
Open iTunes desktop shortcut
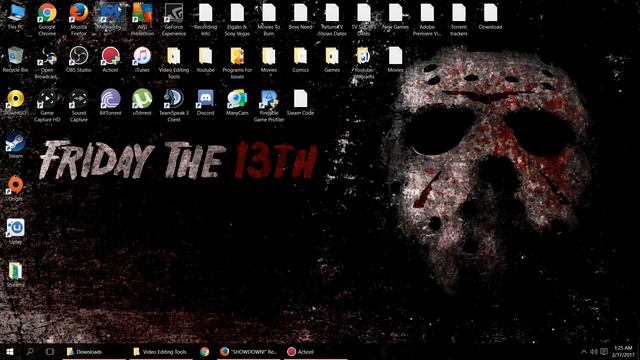tap(142, 60)
